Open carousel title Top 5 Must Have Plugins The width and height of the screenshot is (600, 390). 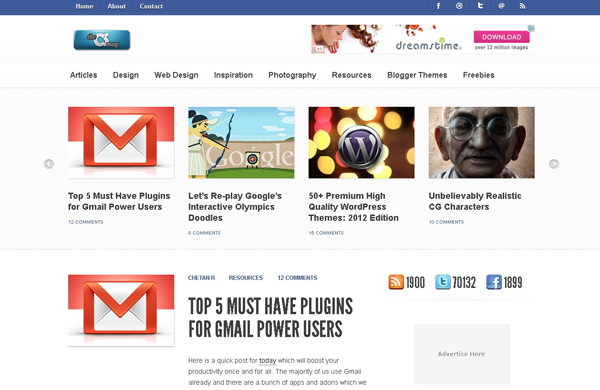(x=119, y=201)
